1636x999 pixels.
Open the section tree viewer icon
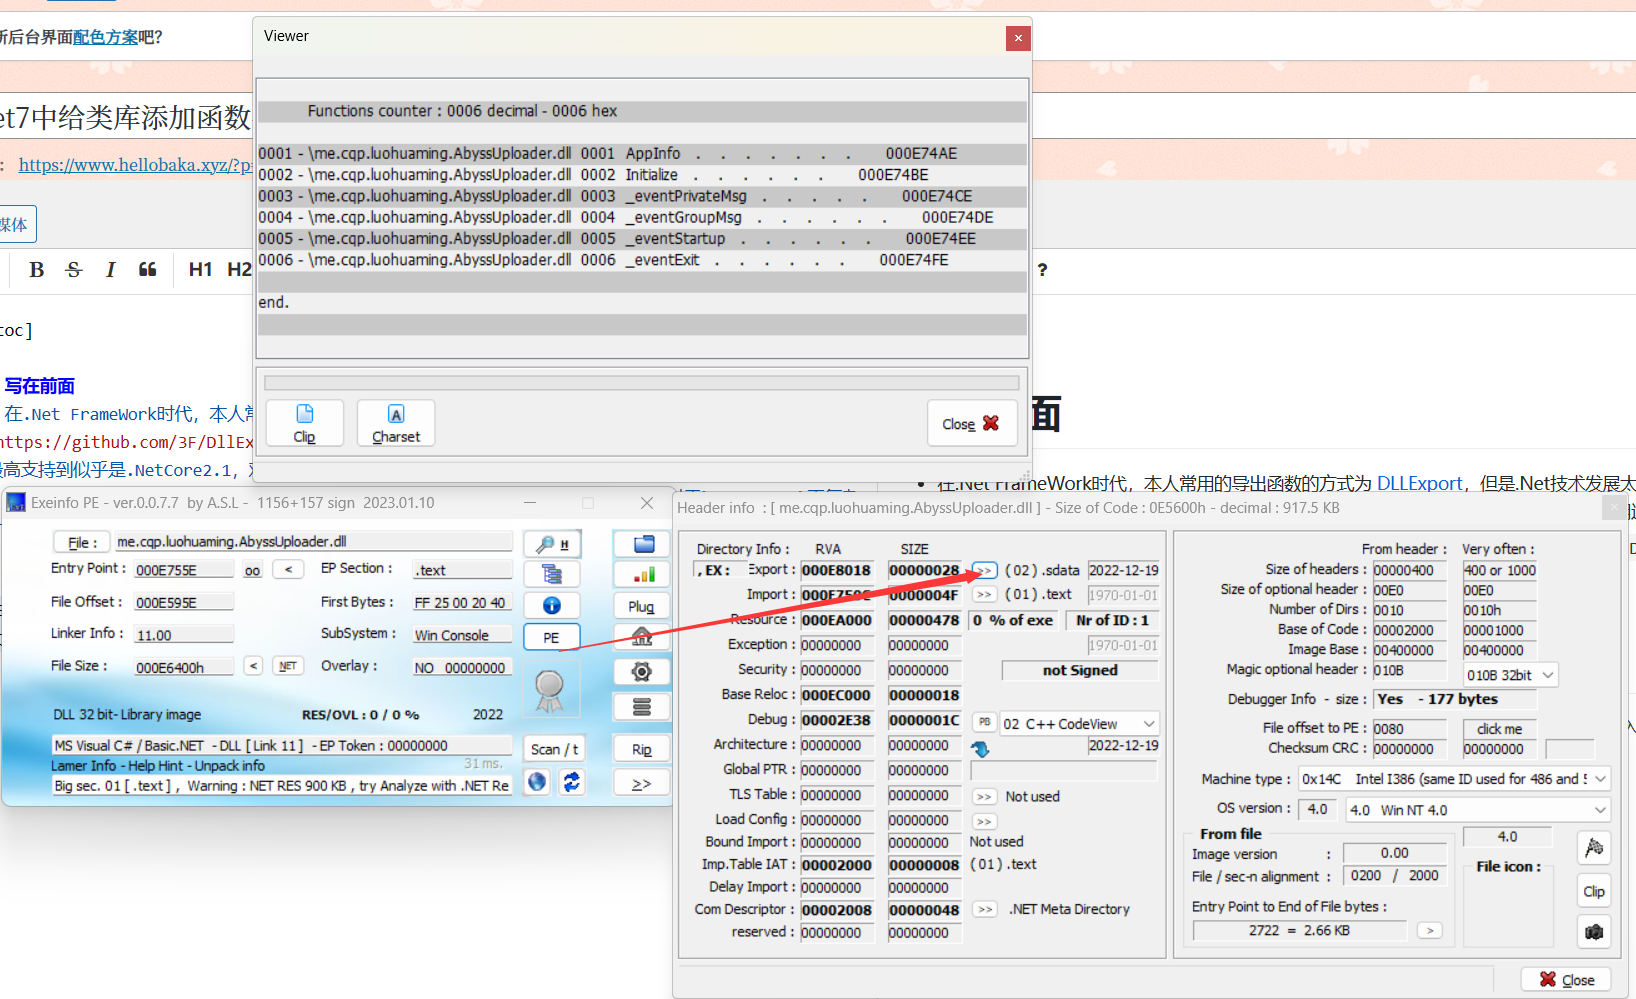coord(552,574)
